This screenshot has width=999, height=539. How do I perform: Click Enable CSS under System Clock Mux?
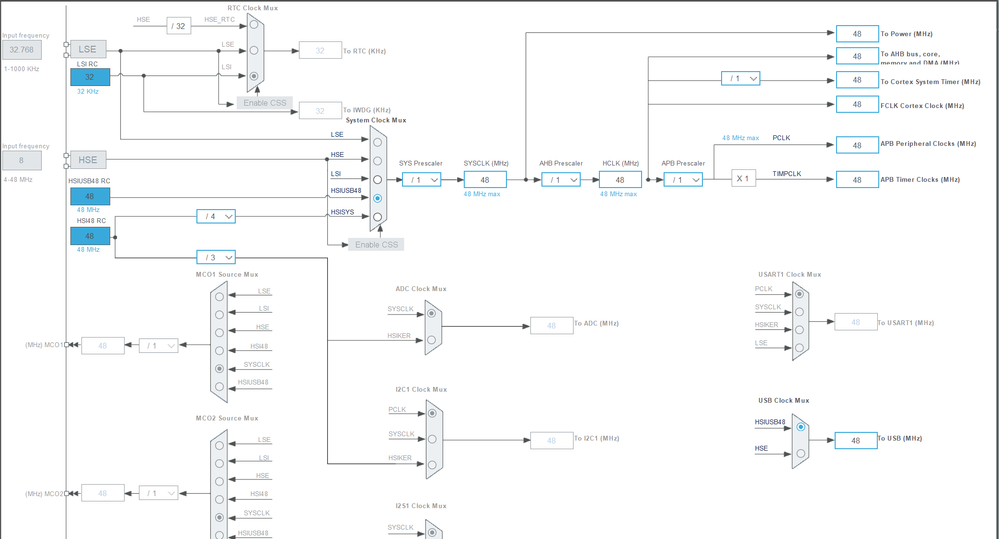coord(377,245)
